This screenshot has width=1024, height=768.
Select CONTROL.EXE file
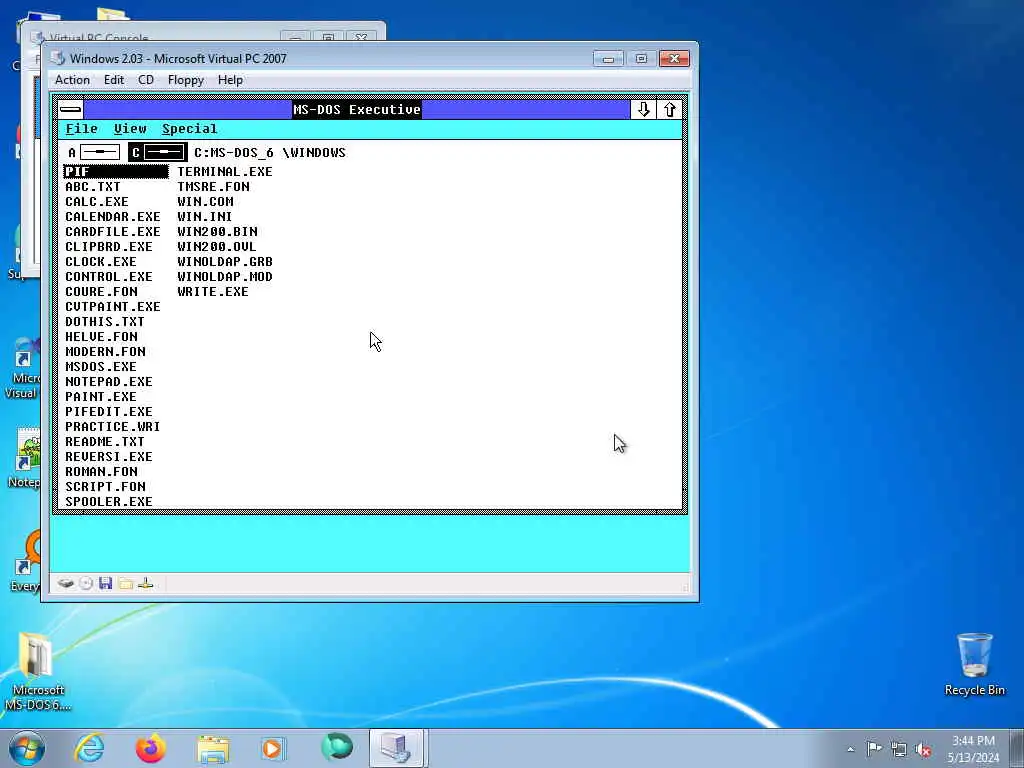coord(108,277)
